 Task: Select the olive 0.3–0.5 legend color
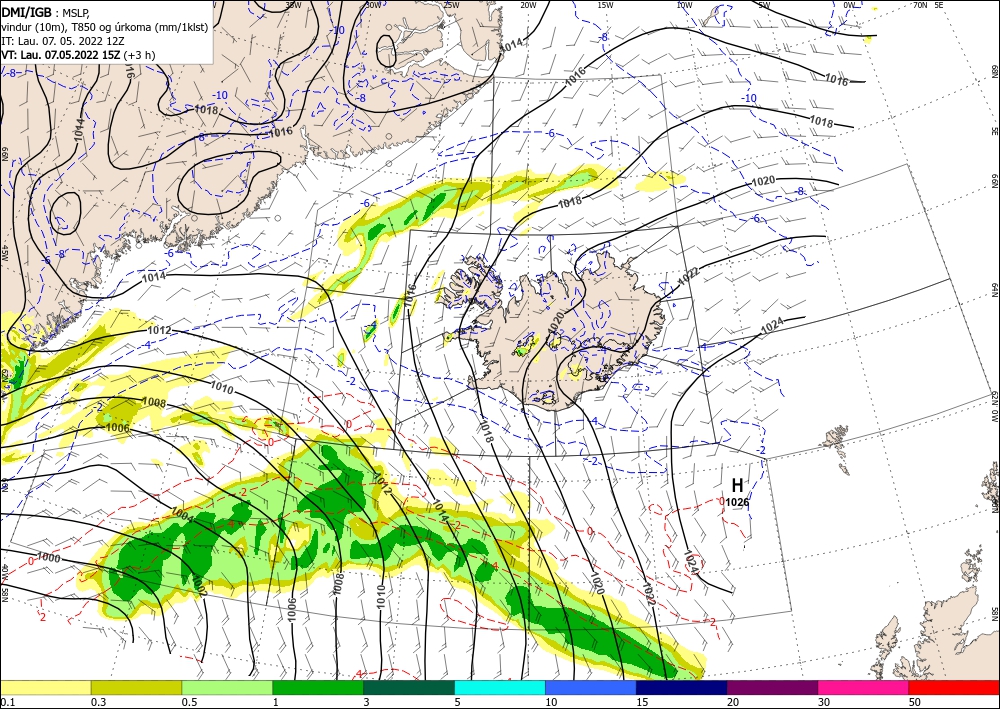tap(136, 687)
